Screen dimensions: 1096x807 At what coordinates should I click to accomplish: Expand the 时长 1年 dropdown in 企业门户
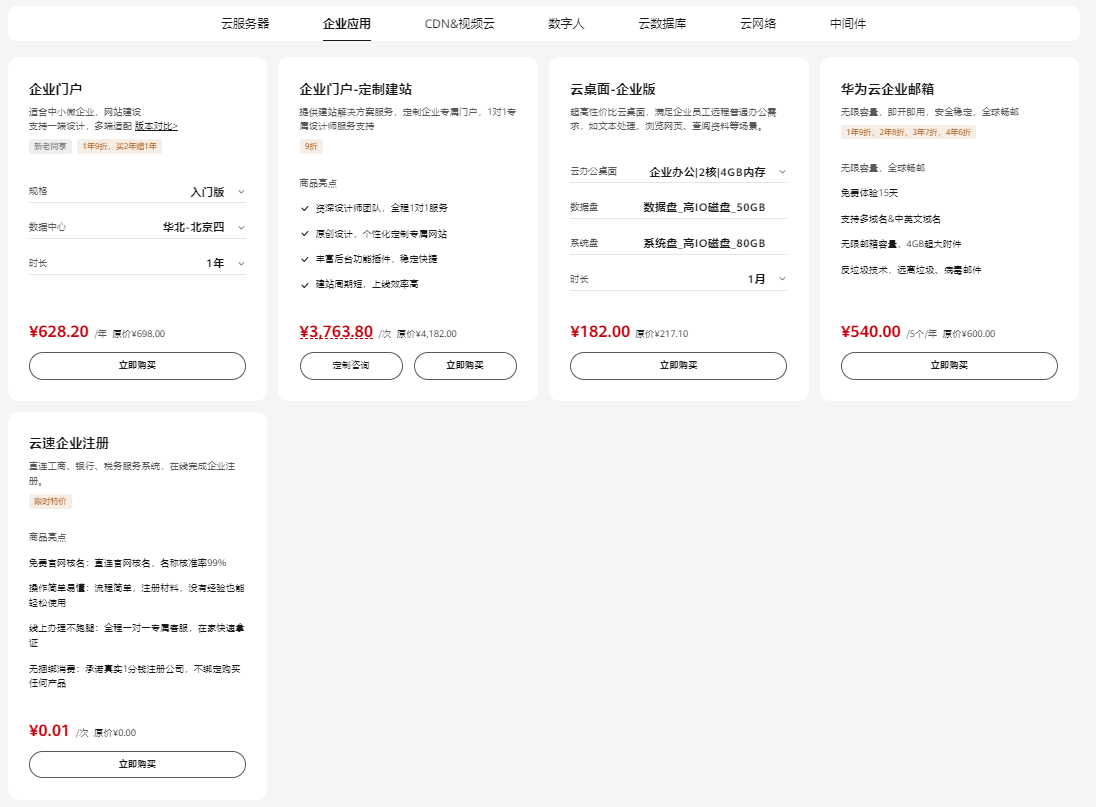pyautogui.click(x=221, y=263)
